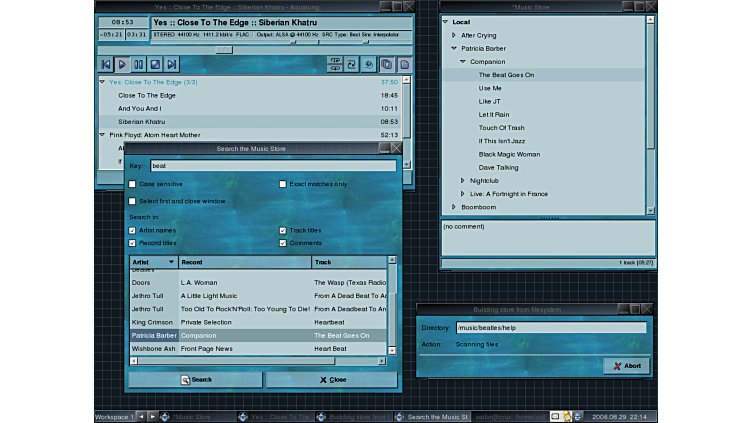Click the stop playback button

(155, 64)
